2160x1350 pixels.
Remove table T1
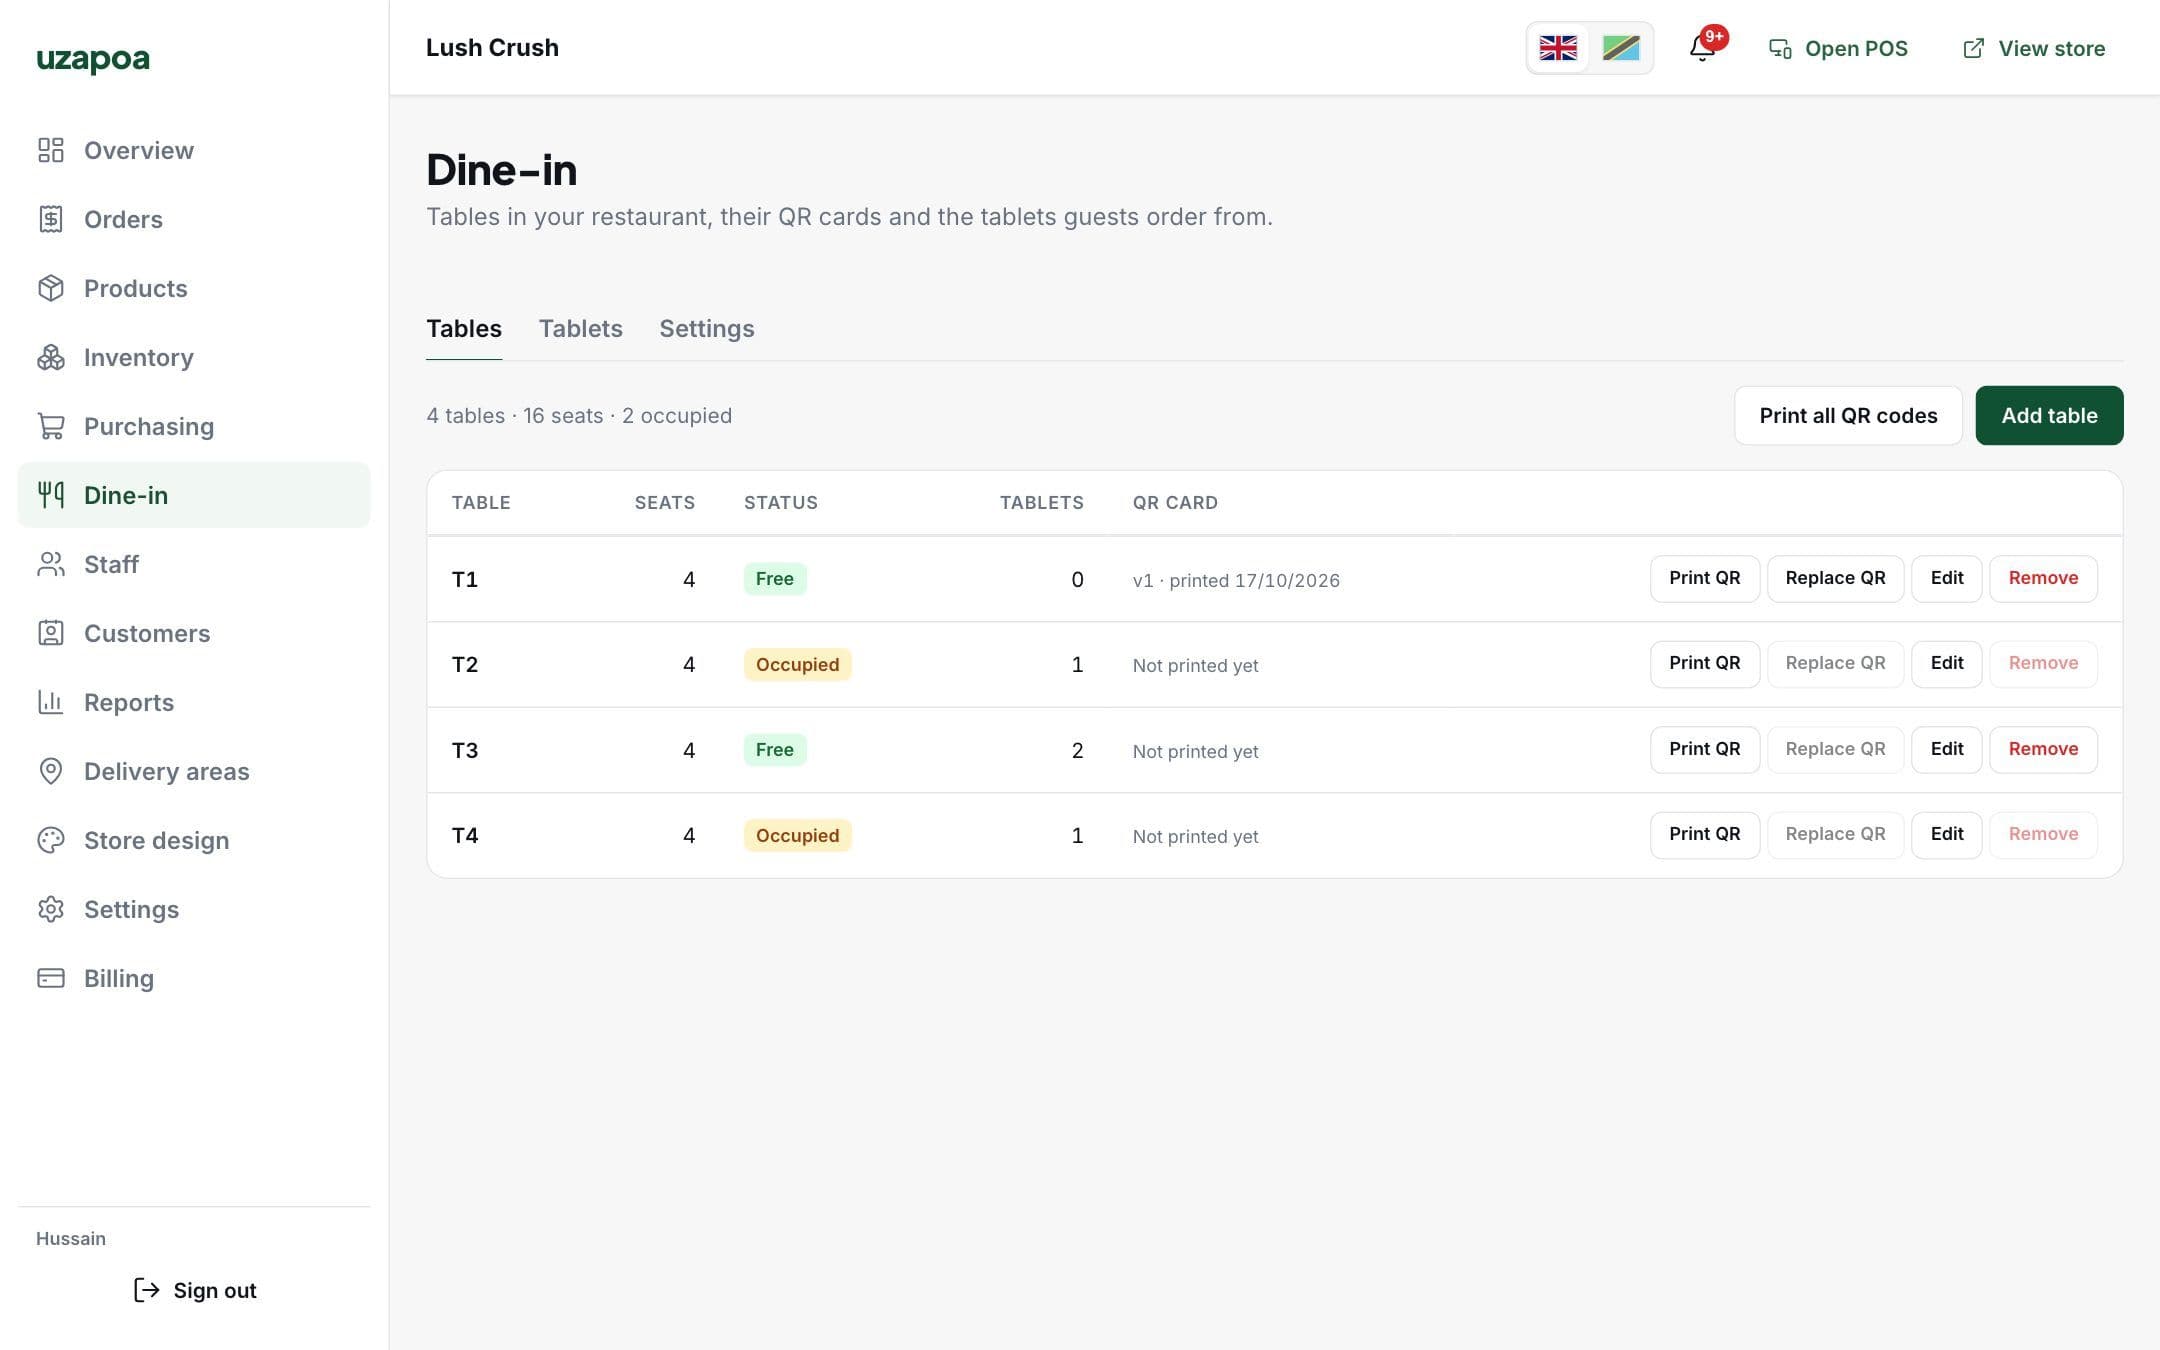coord(2043,578)
